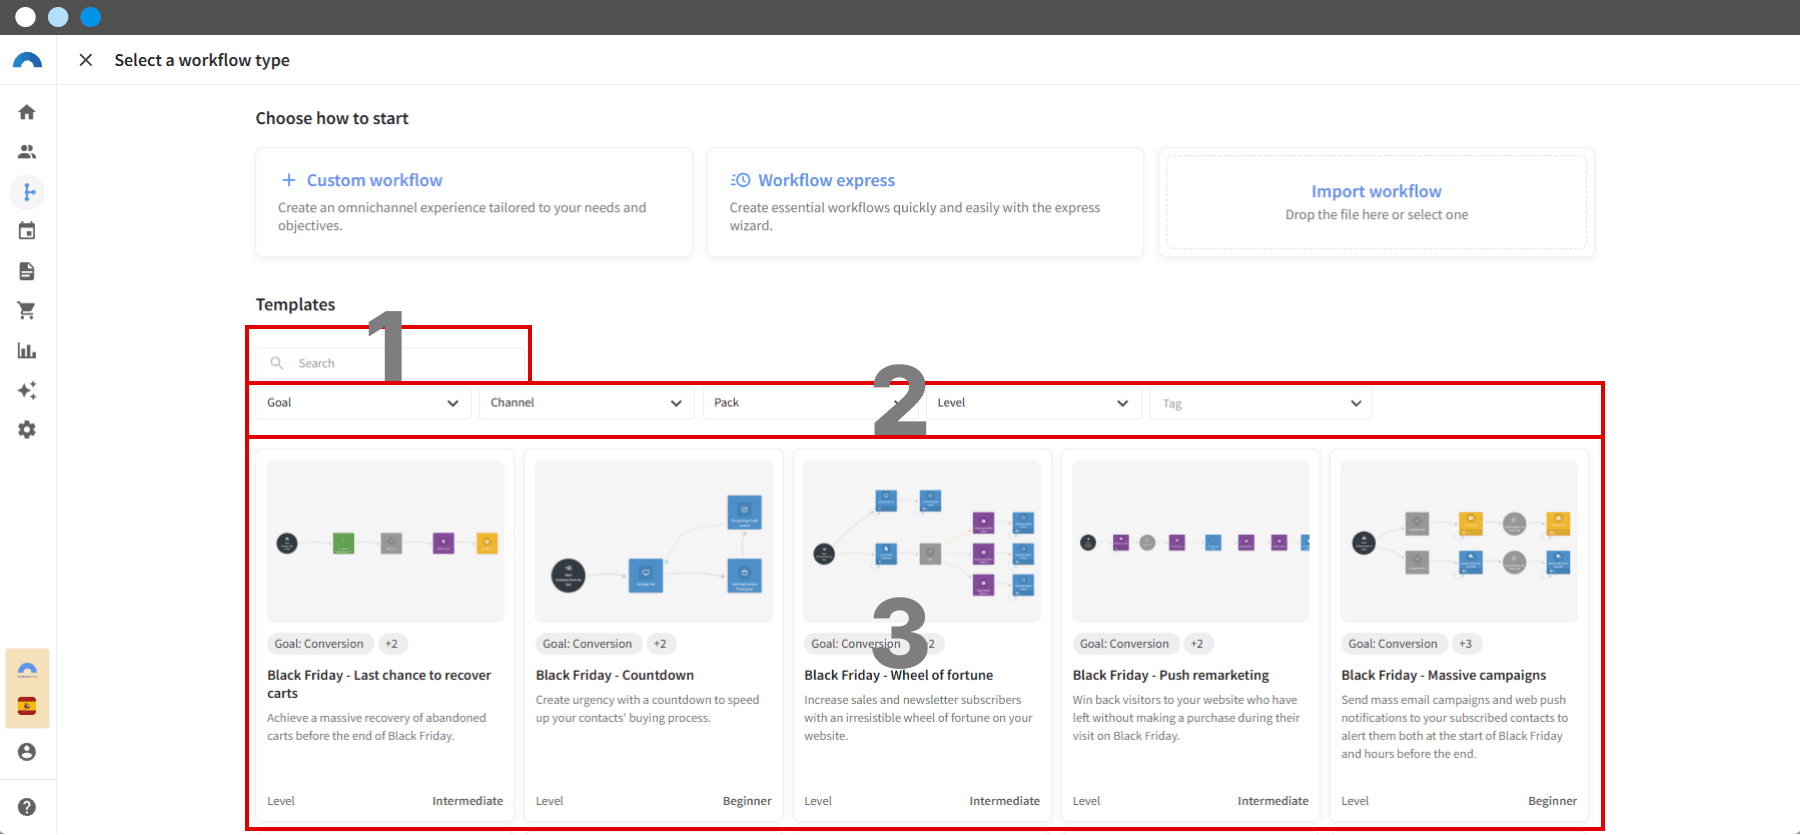Viewport: 1800px width, 835px height.
Task: Close the Select a workflow type dialog
Action: click(x=86, y=60)
